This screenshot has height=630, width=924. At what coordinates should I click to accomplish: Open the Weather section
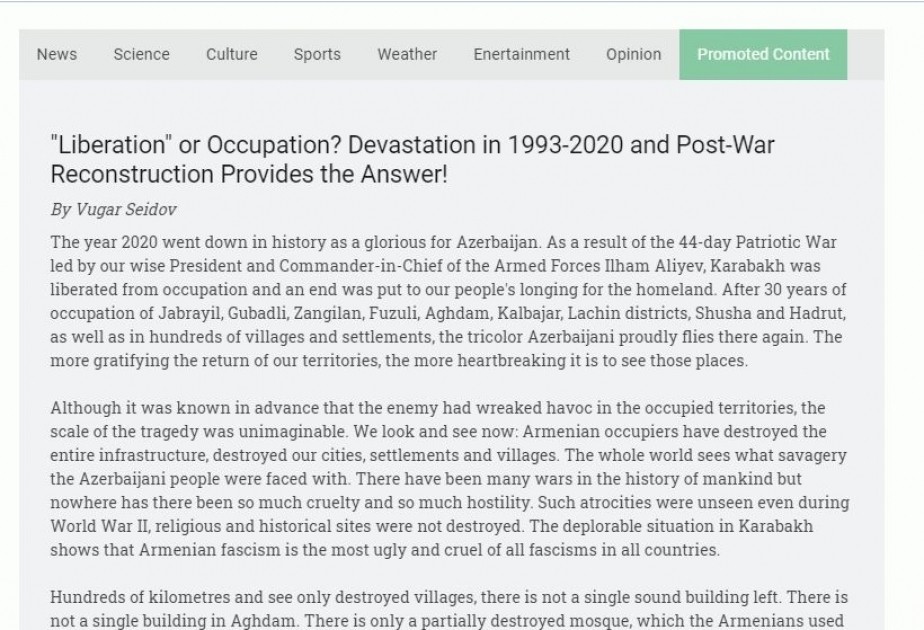pyautogui.click(x=407, y=55)
